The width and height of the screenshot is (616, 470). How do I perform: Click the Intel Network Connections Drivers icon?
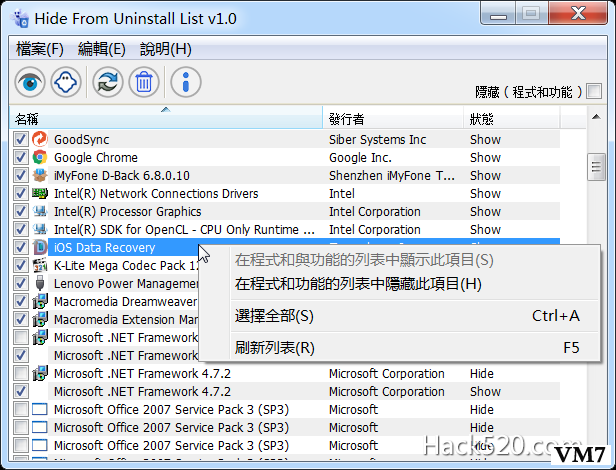40,193
